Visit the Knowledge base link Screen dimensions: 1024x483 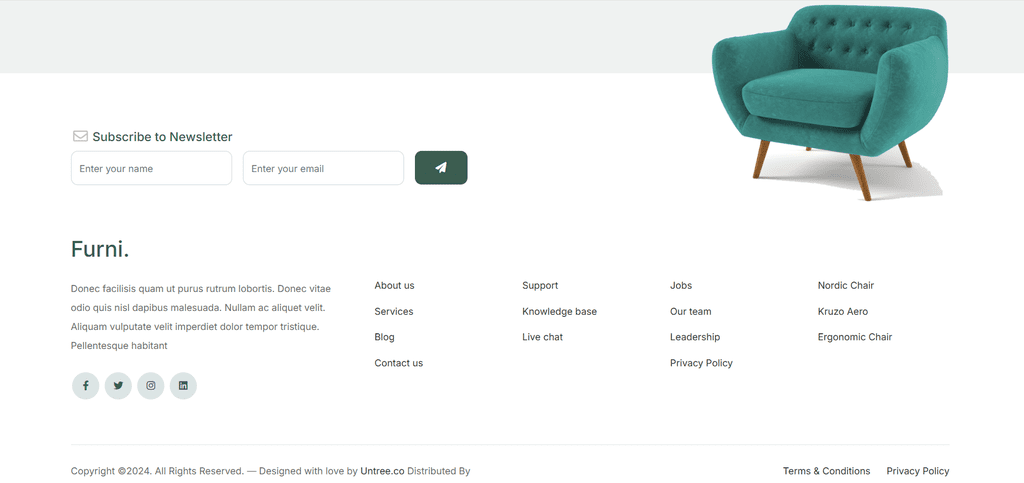pyautogui.click(x=560, y=312)
